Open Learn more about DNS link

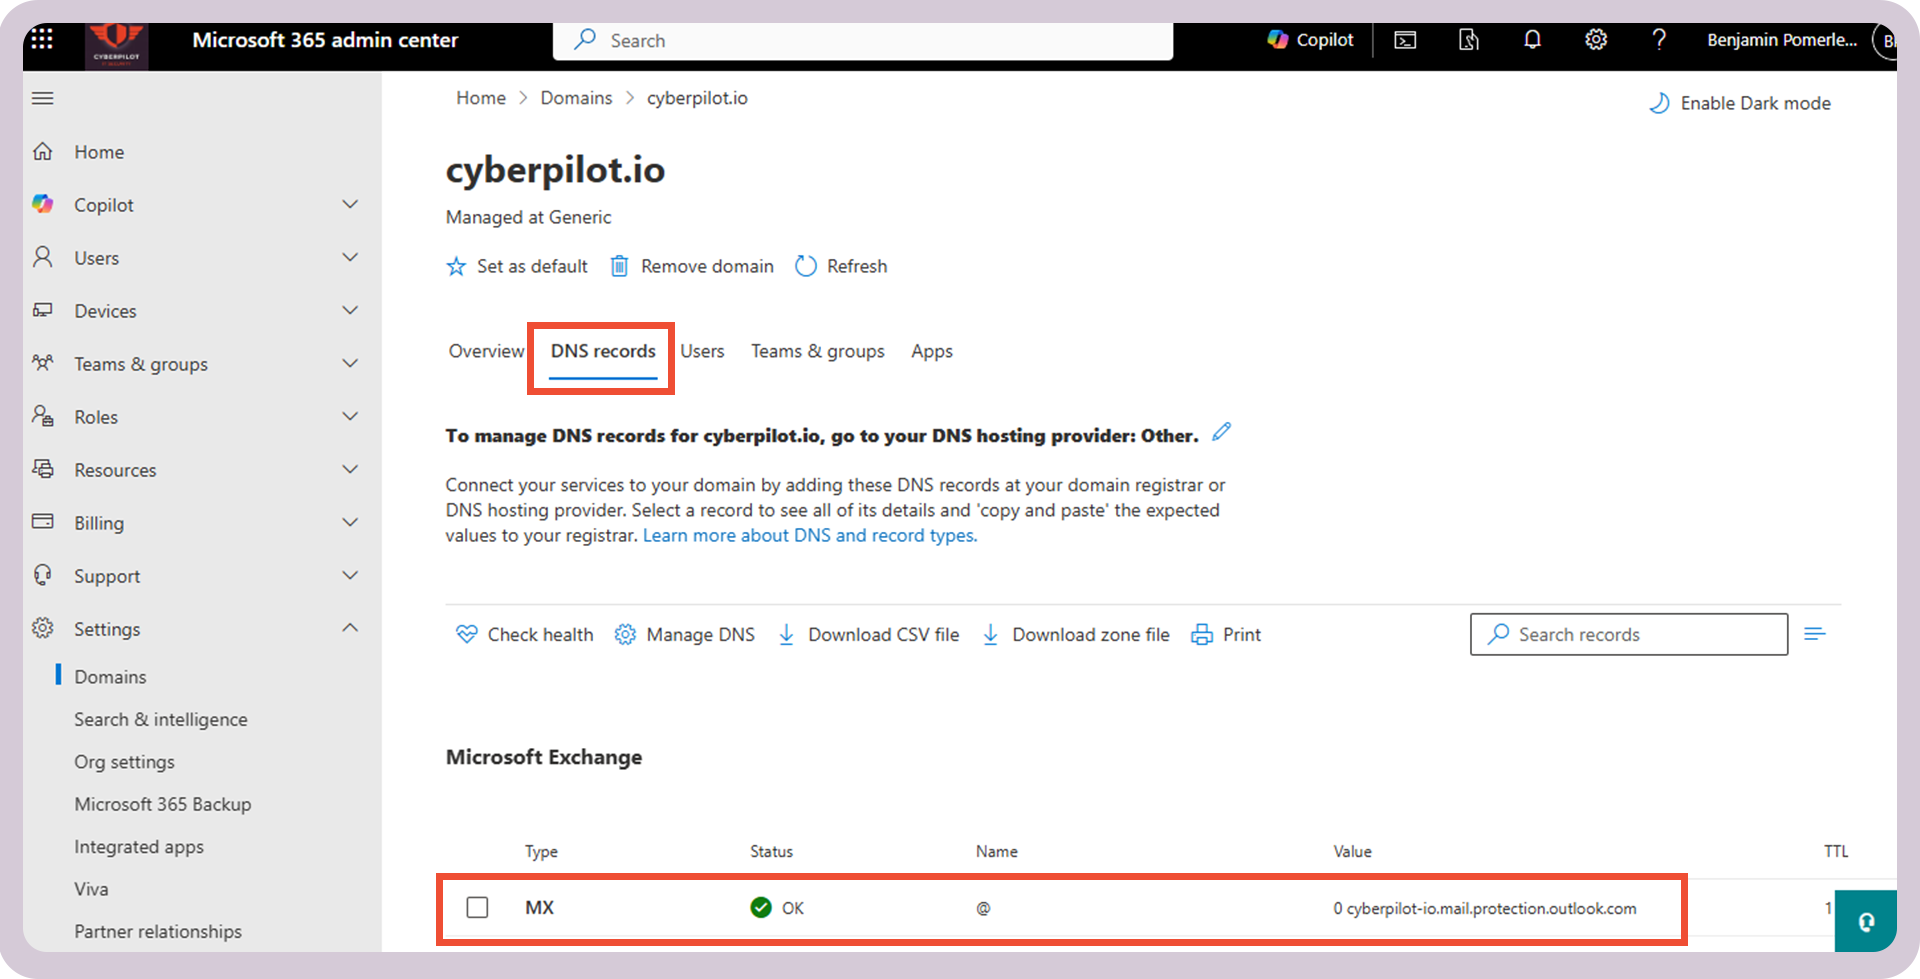point(809,536)
